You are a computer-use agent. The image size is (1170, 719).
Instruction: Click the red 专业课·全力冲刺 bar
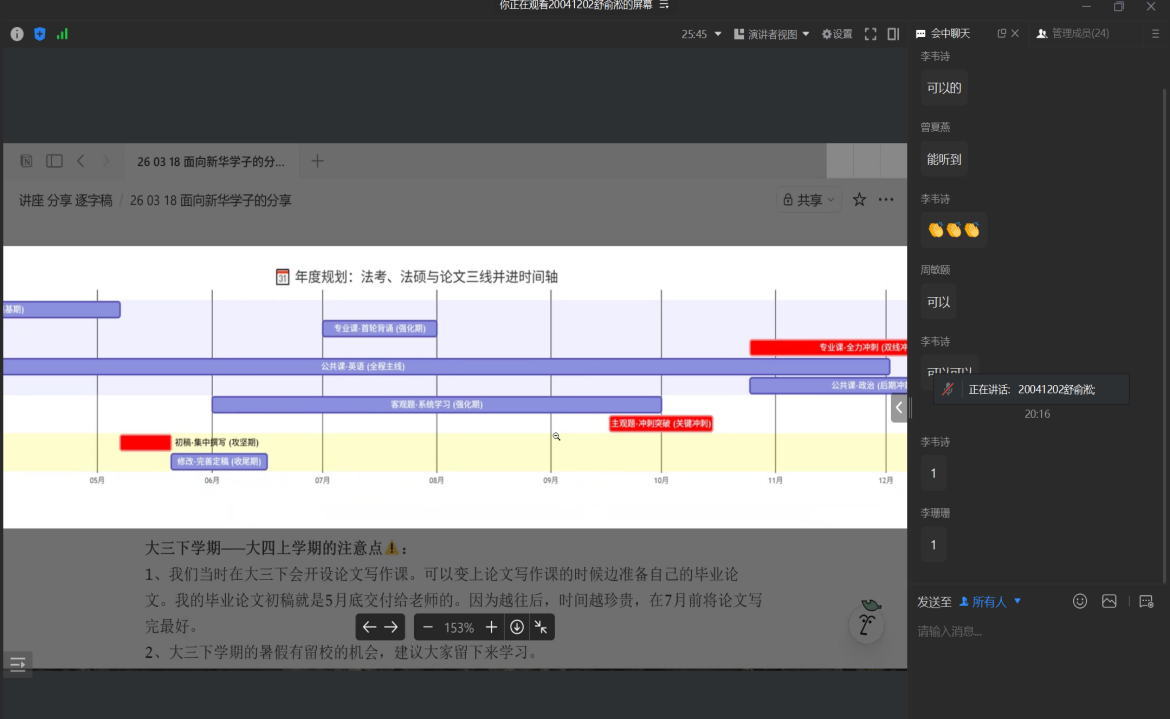pyautogui.click(x=828, y=348)
